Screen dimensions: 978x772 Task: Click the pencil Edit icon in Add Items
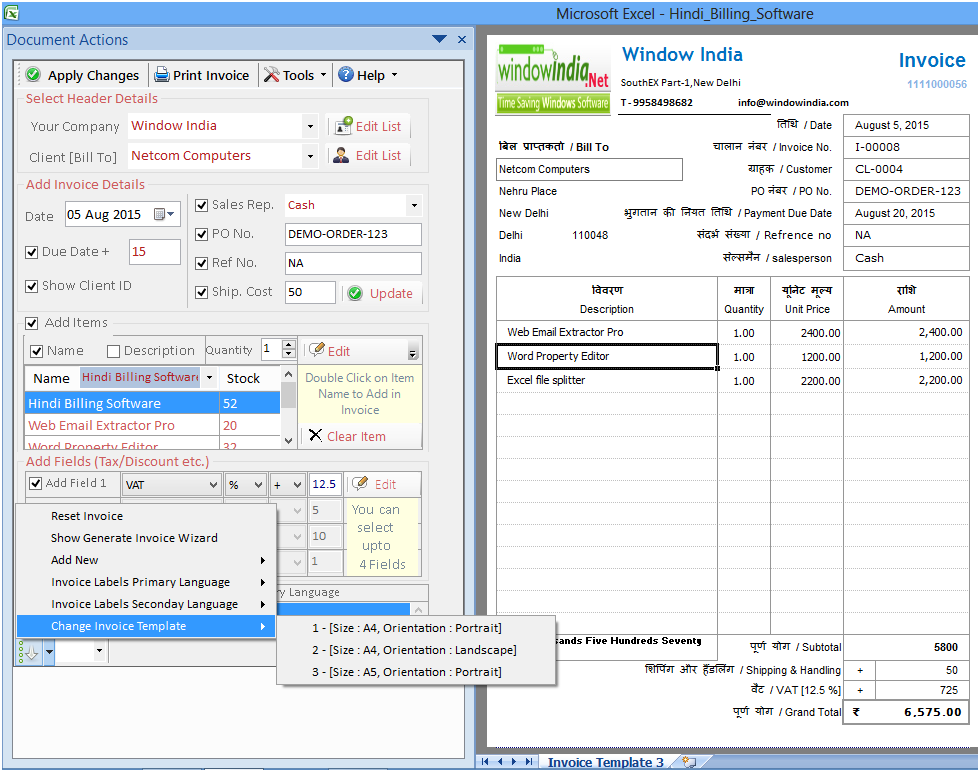click(x=317, y=350)
